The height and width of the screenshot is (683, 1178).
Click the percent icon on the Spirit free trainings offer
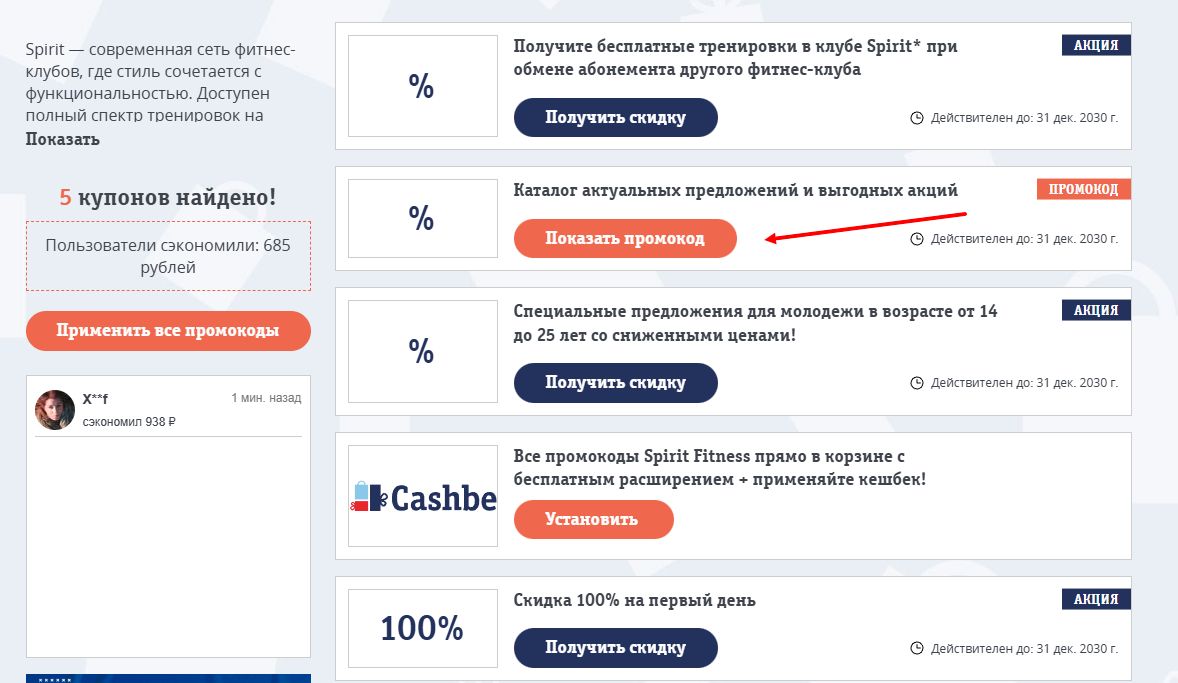(x=422, y=85)
